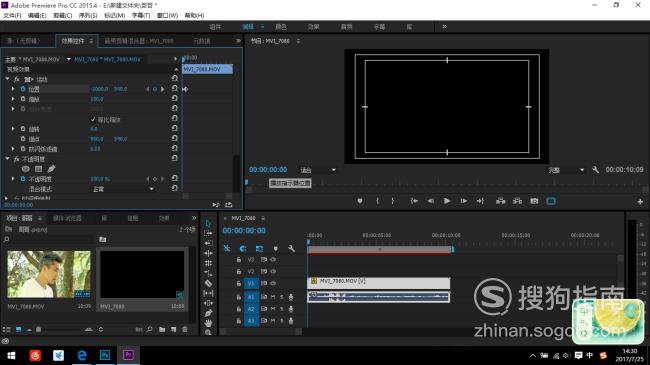Viewport: 650px width, 365px height.
Task: Open the playback resolution dropdown
Action: click(x=566, y=170)
